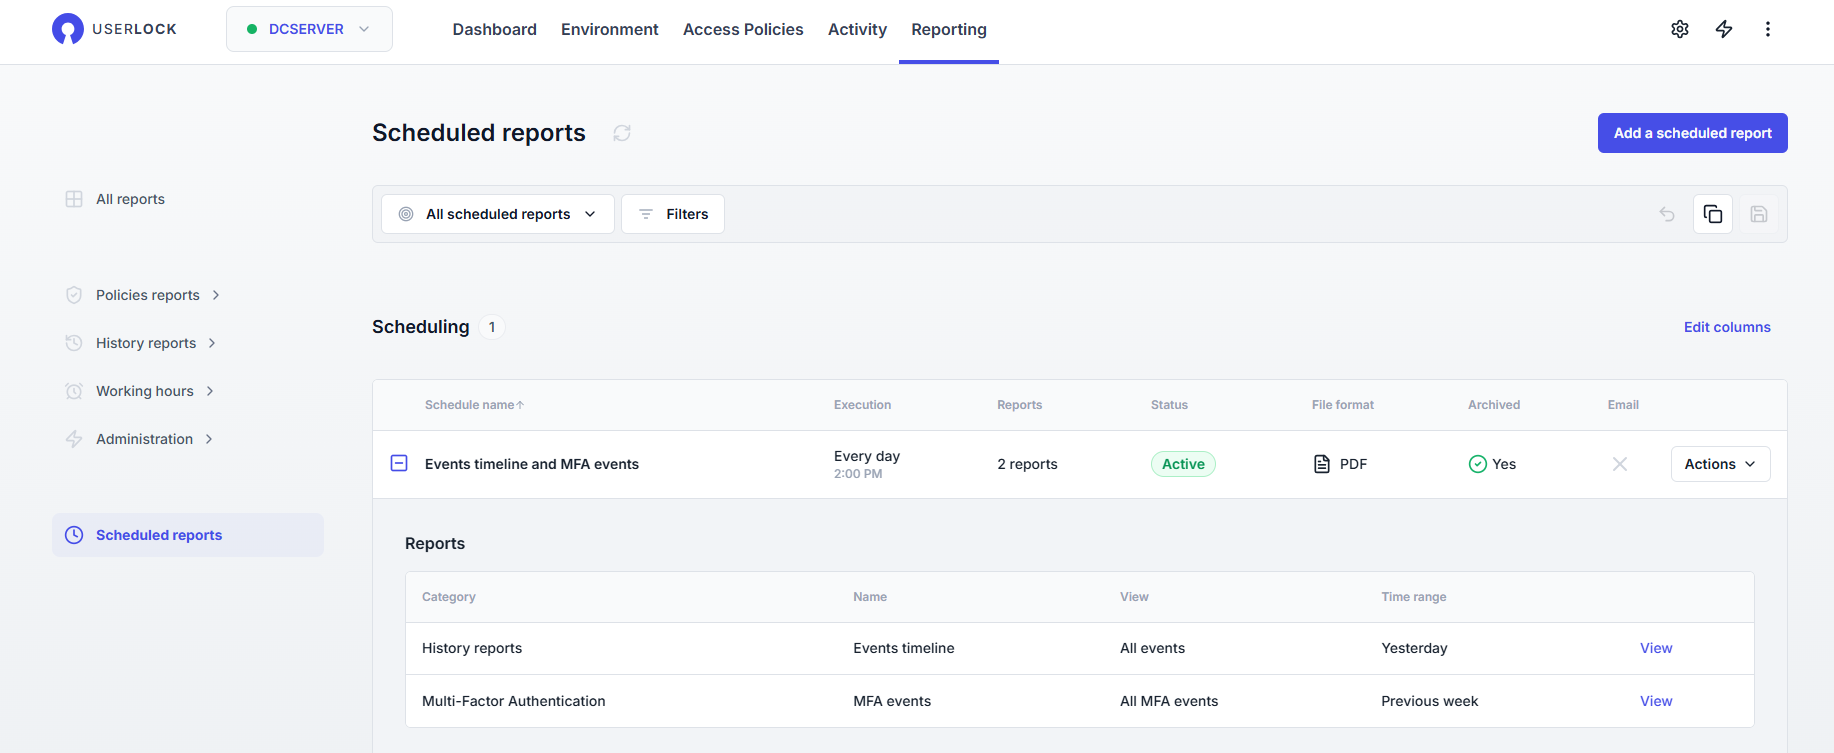This screenshot has width=1834, height=753.
Task: Open settings via the gear icon
Action: click(x=1680, y=29)
